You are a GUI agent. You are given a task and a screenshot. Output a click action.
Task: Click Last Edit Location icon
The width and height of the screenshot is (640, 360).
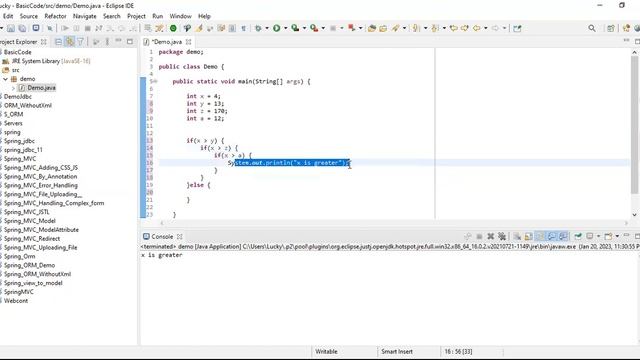(x=453, y=28)
